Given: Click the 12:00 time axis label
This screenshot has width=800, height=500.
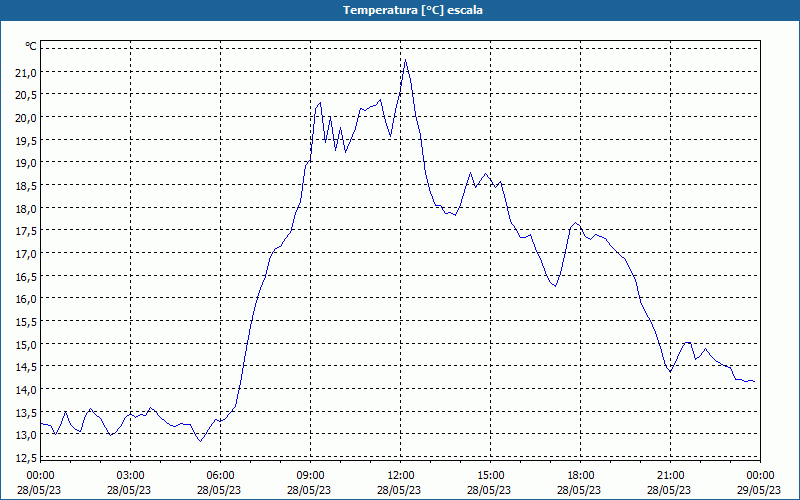Looking at the screenshot, I should (401, 476).
